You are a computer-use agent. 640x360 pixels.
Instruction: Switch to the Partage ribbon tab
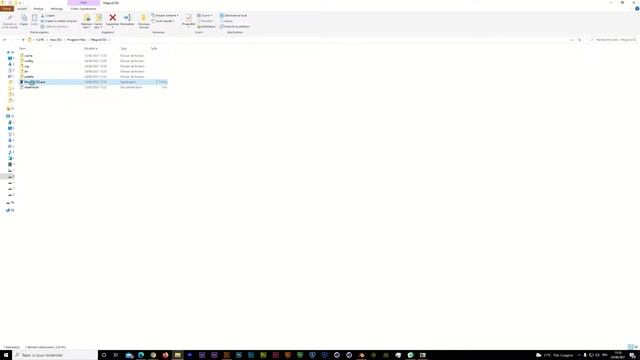pyautogui.click(x=38, y=9)
